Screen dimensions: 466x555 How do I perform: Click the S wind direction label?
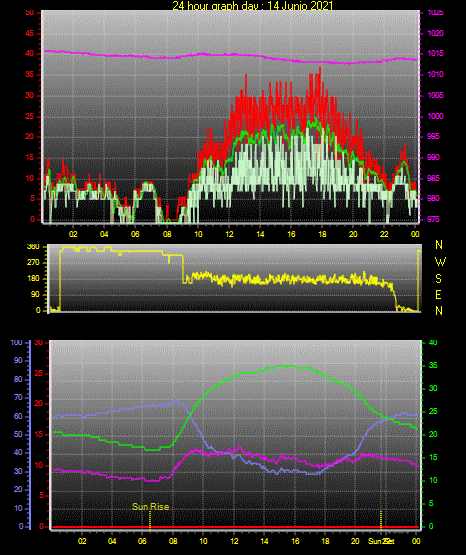(x=438, y=279)
